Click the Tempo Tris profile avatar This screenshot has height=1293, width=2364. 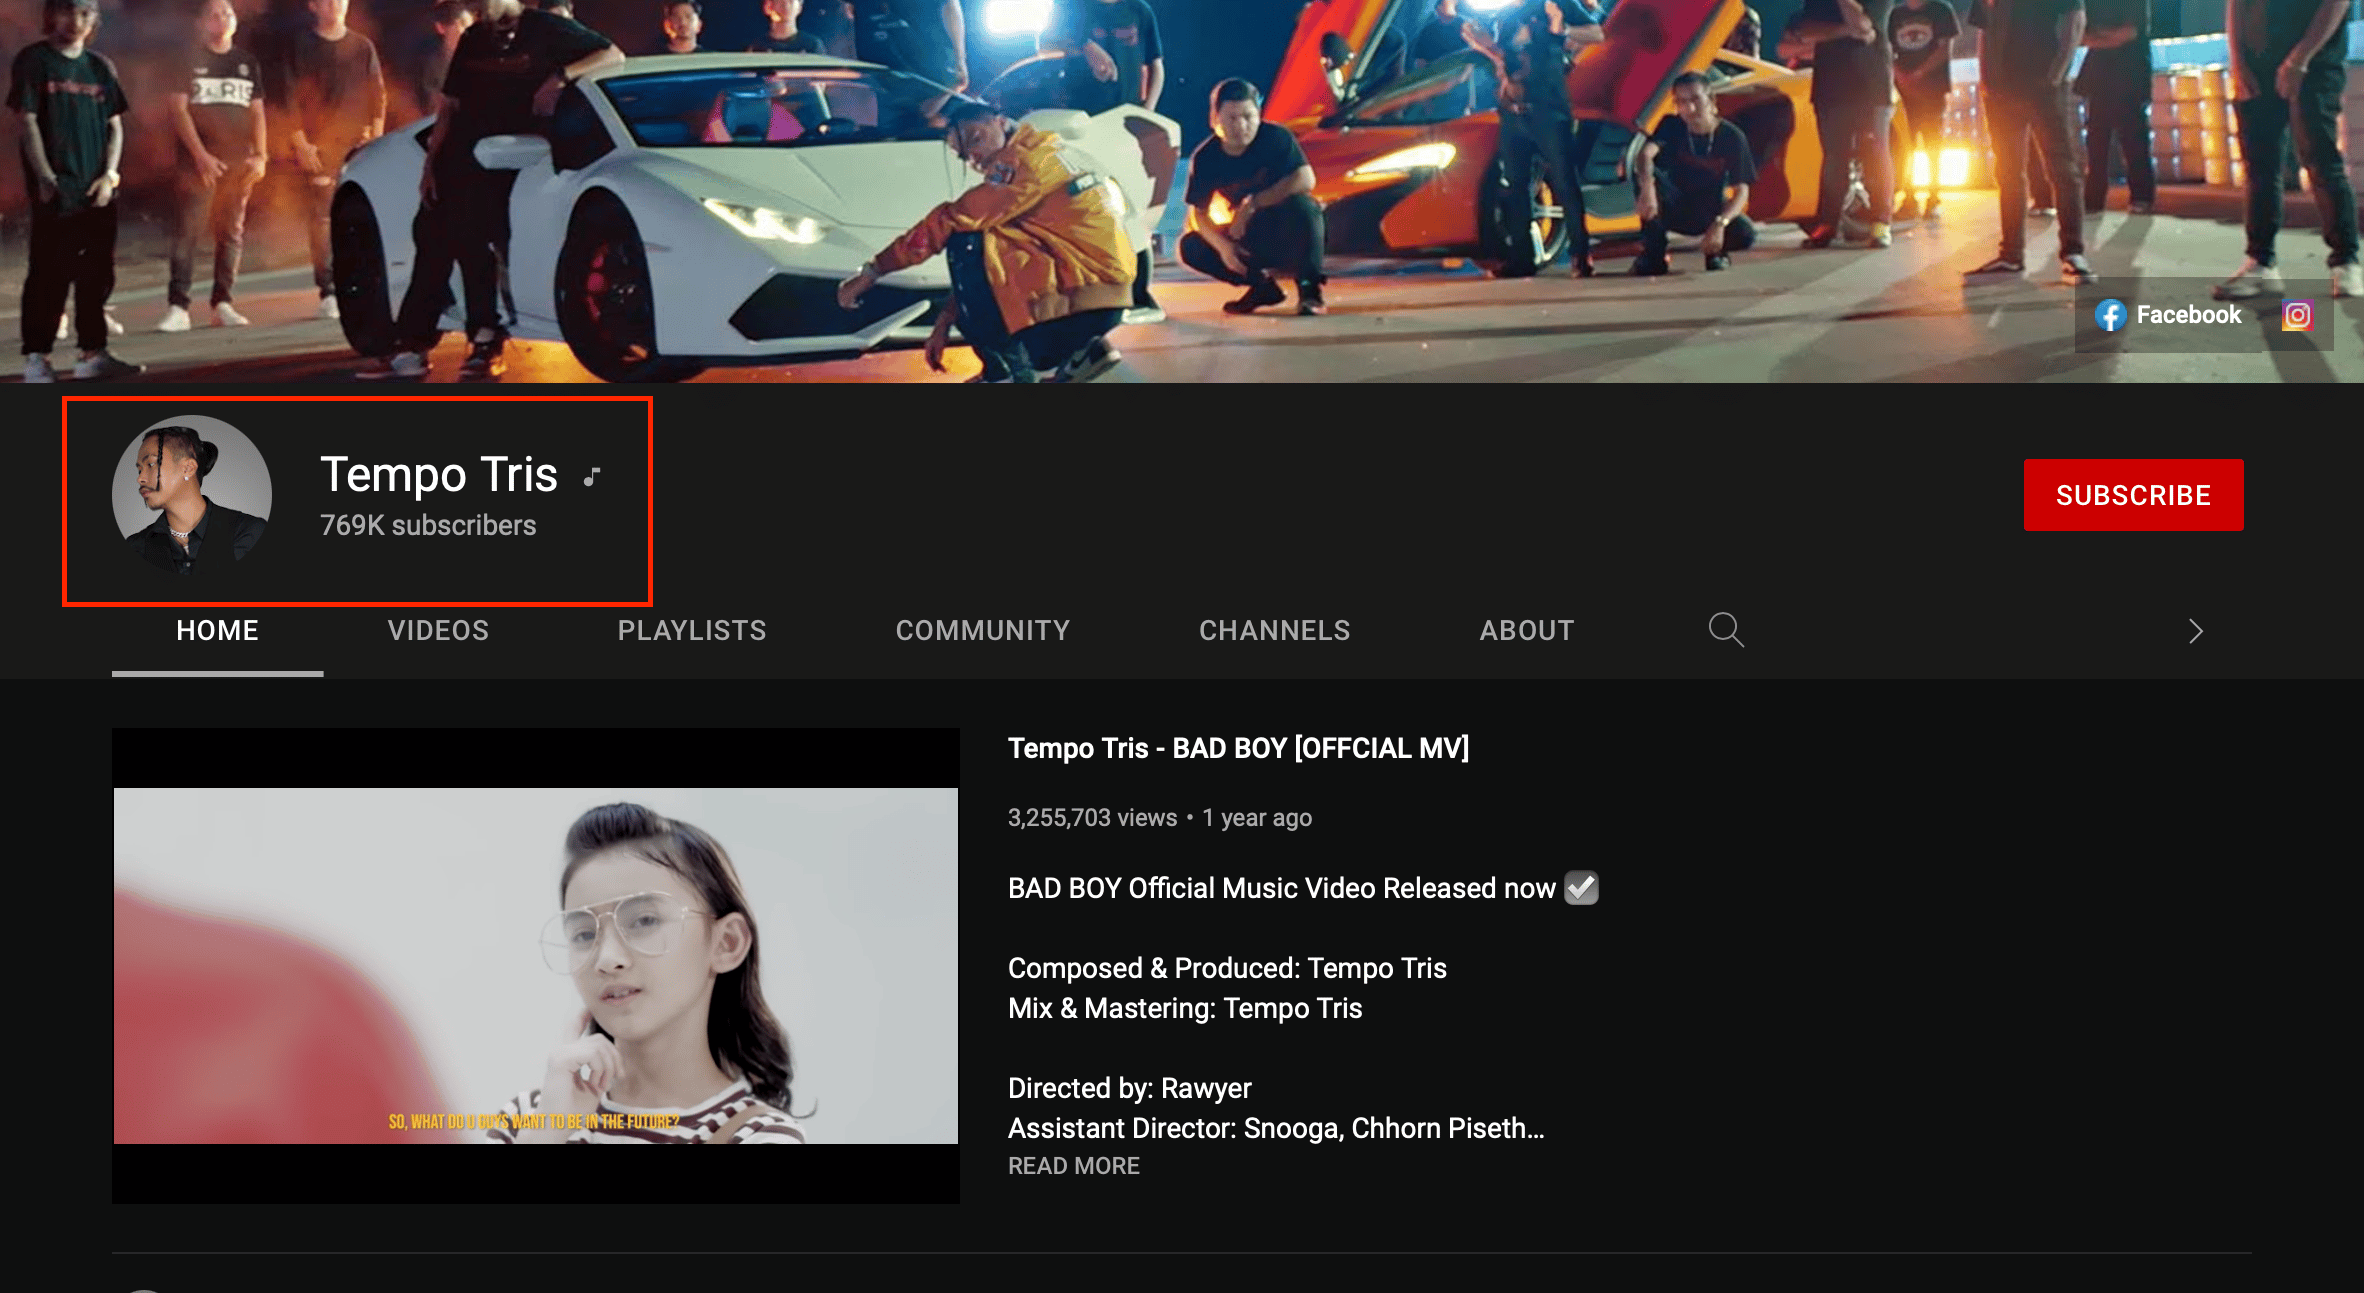click(192, 495)
